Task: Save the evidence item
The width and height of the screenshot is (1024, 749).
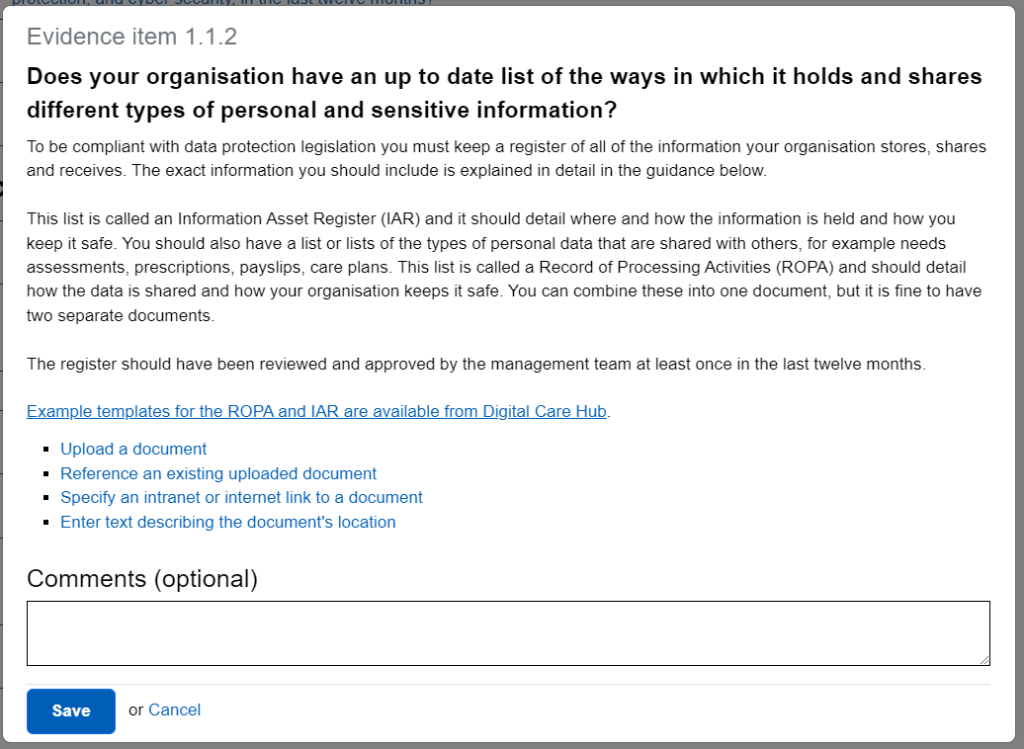Action: point(70,711)
